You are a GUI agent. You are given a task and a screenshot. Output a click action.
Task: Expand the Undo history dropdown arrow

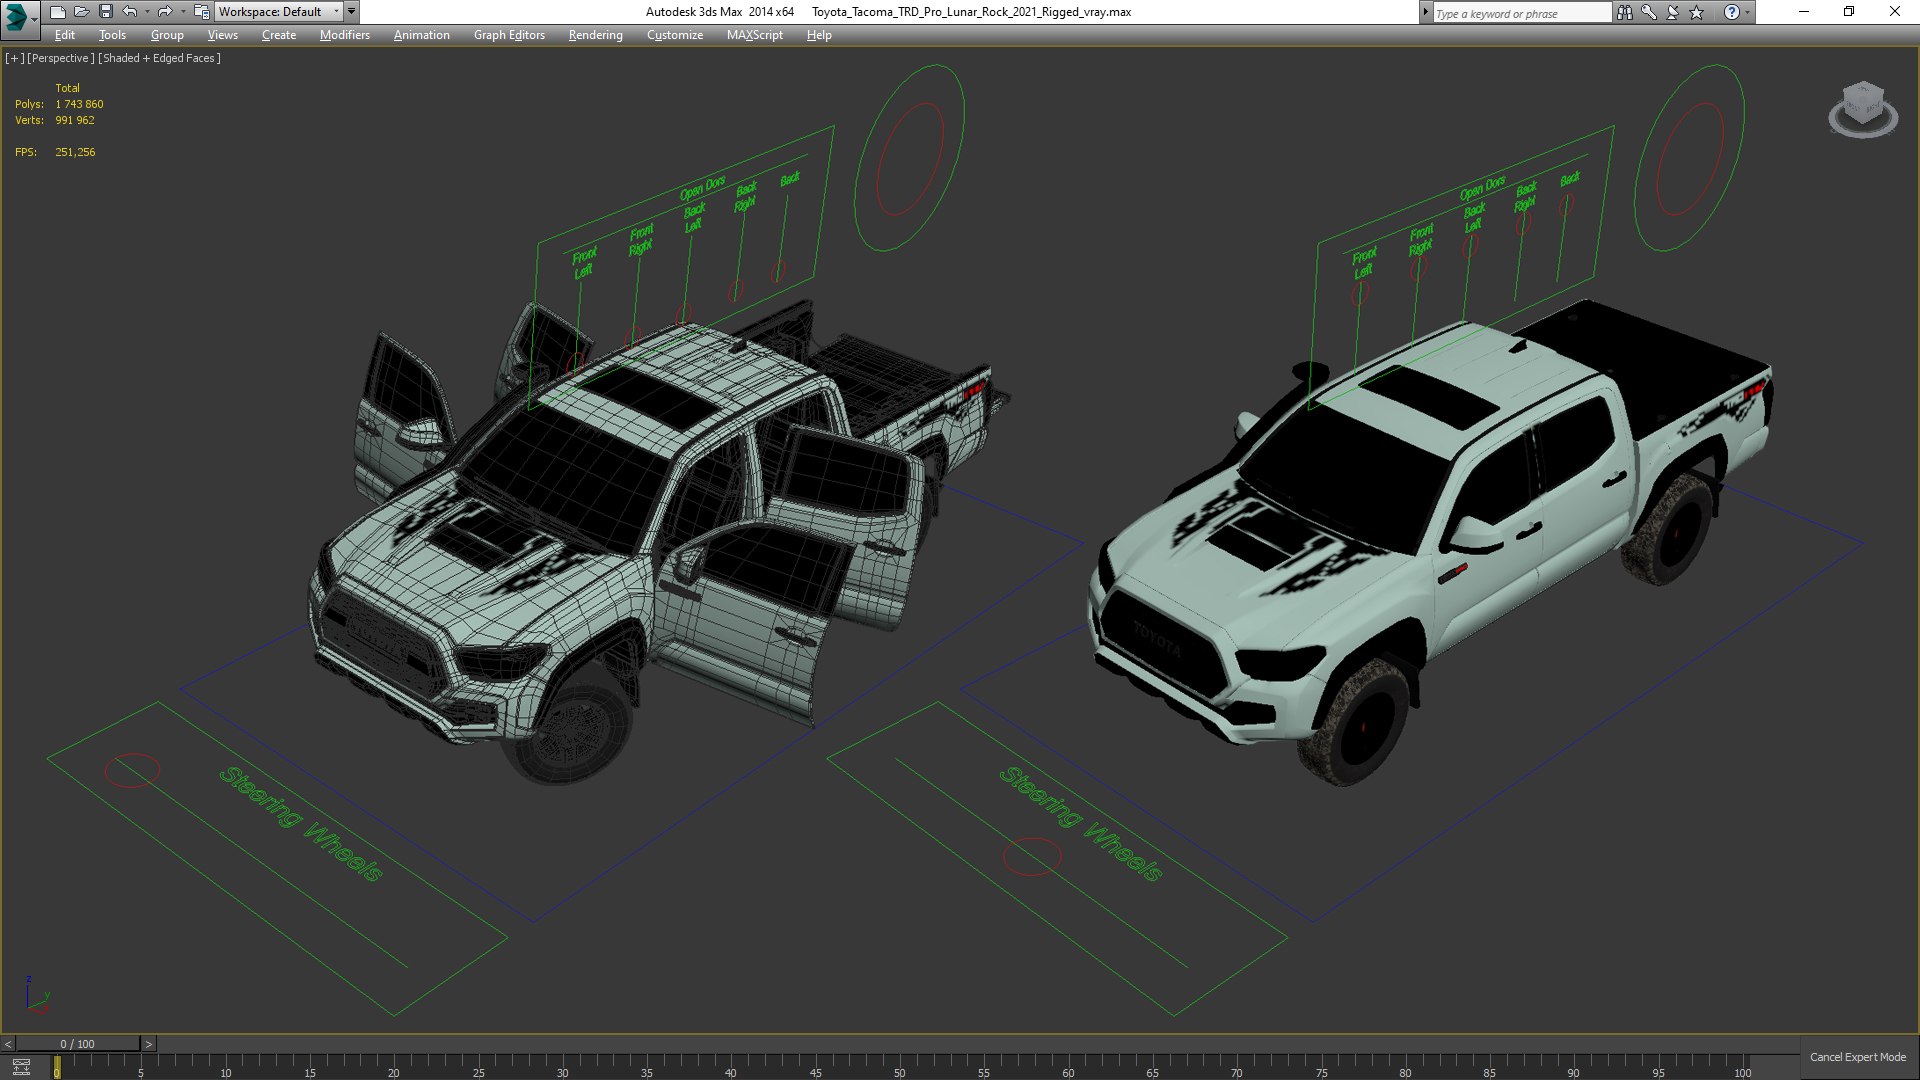[x=147, y=12]
